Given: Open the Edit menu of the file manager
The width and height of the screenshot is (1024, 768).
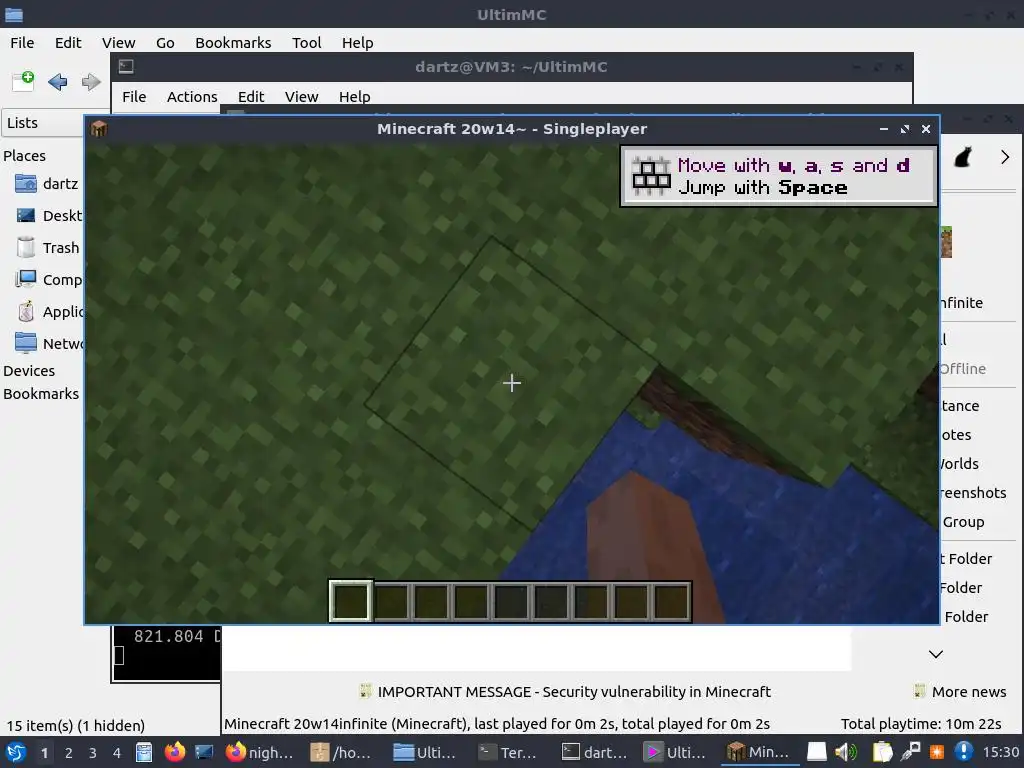Looking at the screenshot, I should [x=68, y=42].
